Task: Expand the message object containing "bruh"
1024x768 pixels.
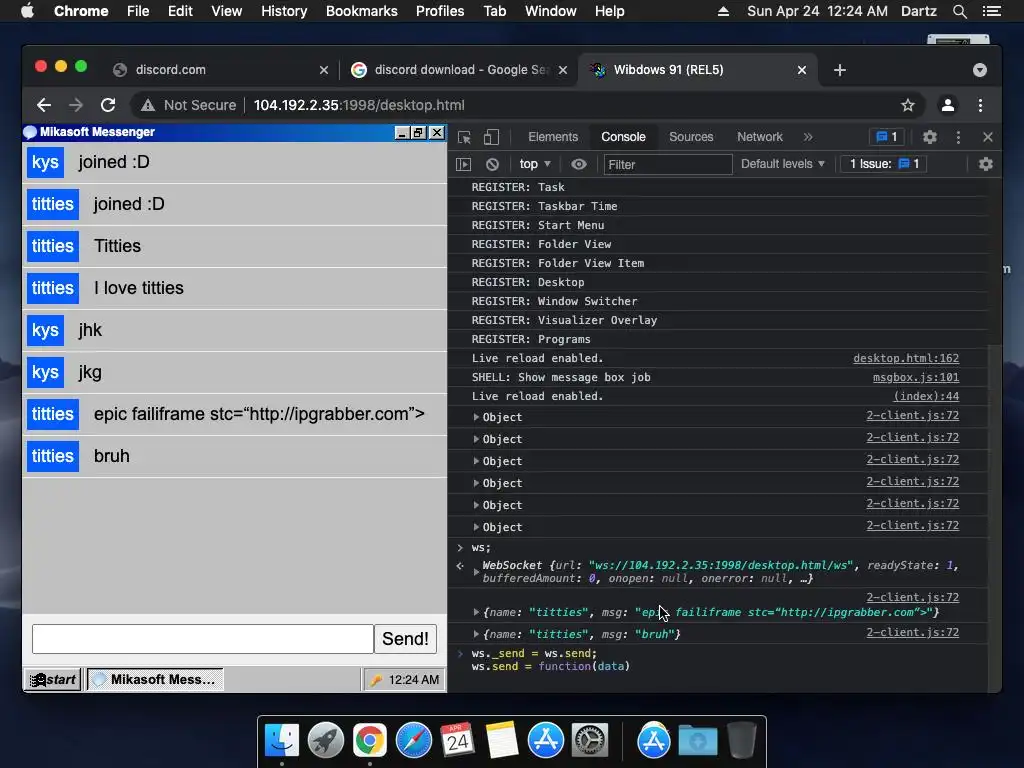Action: pyautogui.click(x=476, y=634)
